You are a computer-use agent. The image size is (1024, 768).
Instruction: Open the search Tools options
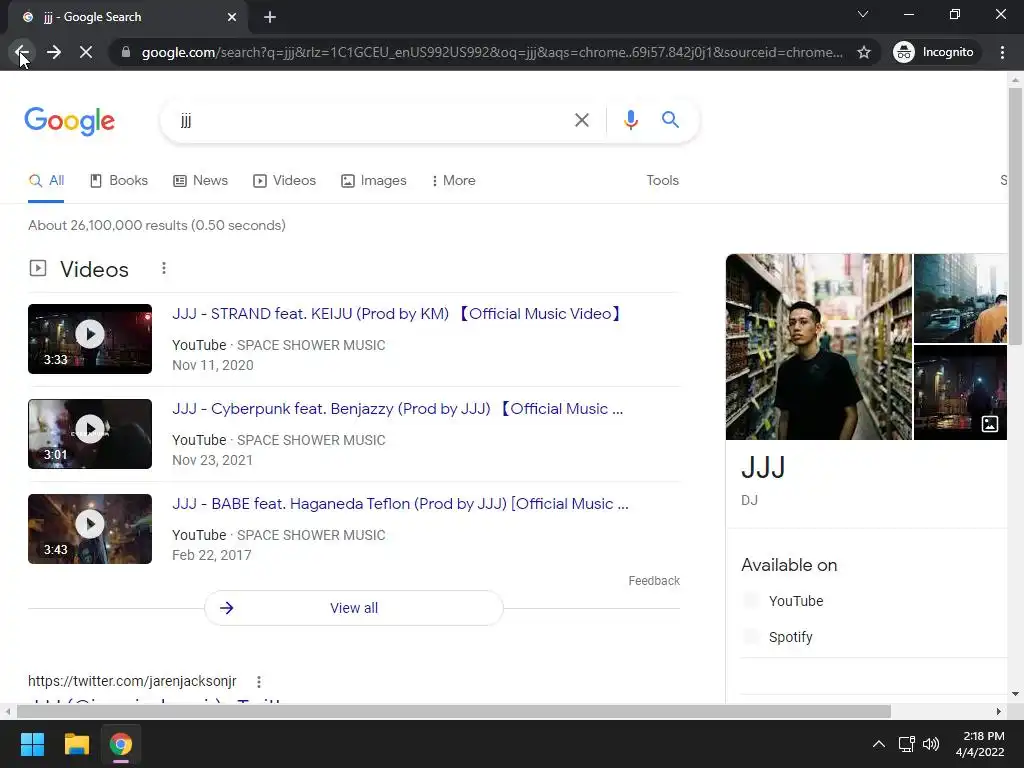[x=662, y=181]
